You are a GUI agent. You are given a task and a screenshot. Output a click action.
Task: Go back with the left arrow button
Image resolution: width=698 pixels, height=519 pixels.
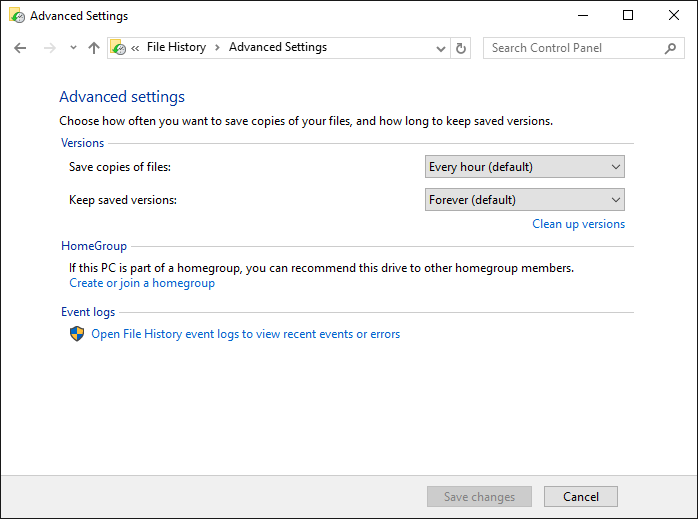tap(20, 48)
